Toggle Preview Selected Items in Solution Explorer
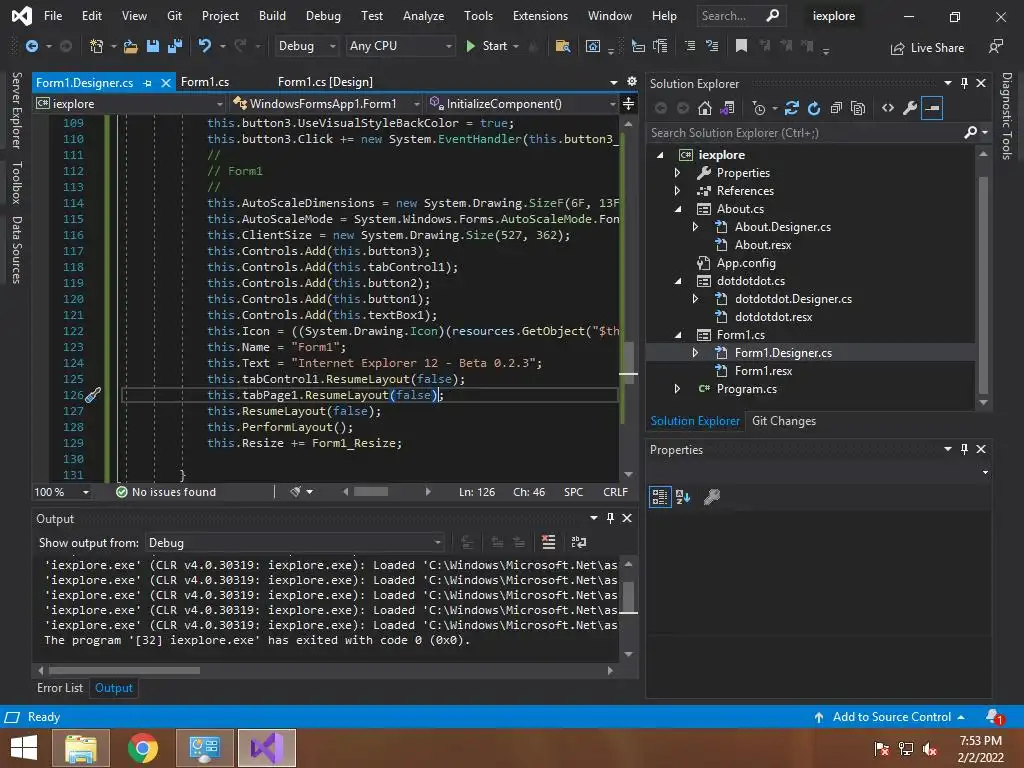Image resolution: width=1024 pixels, height=768 pixels. coord(932,108)
